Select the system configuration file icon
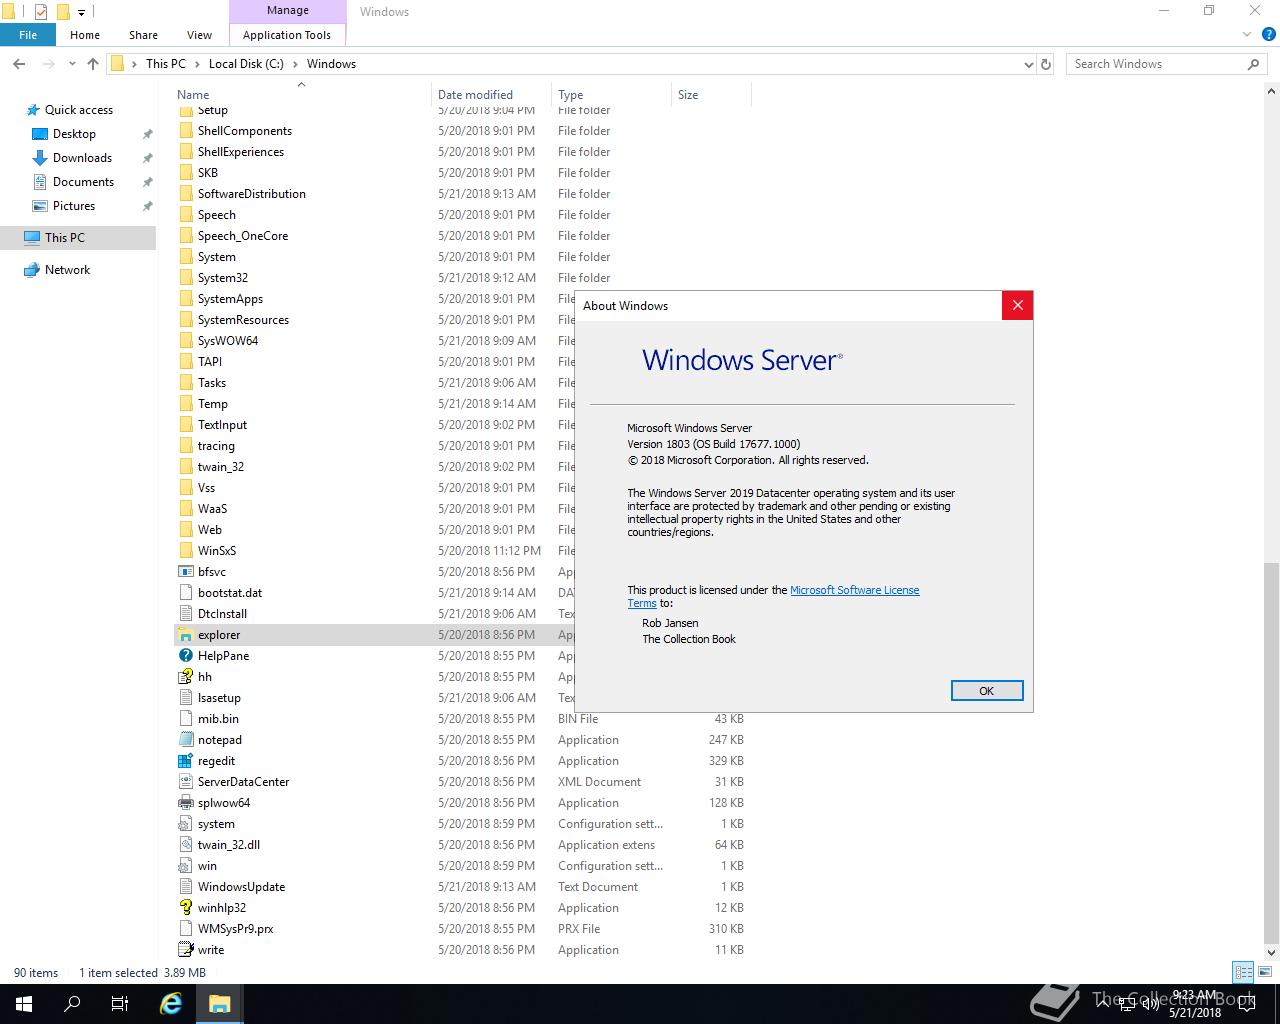The height and width of the screenshot is (1024, 1280). pyautogui.click(x=185, y=824)
